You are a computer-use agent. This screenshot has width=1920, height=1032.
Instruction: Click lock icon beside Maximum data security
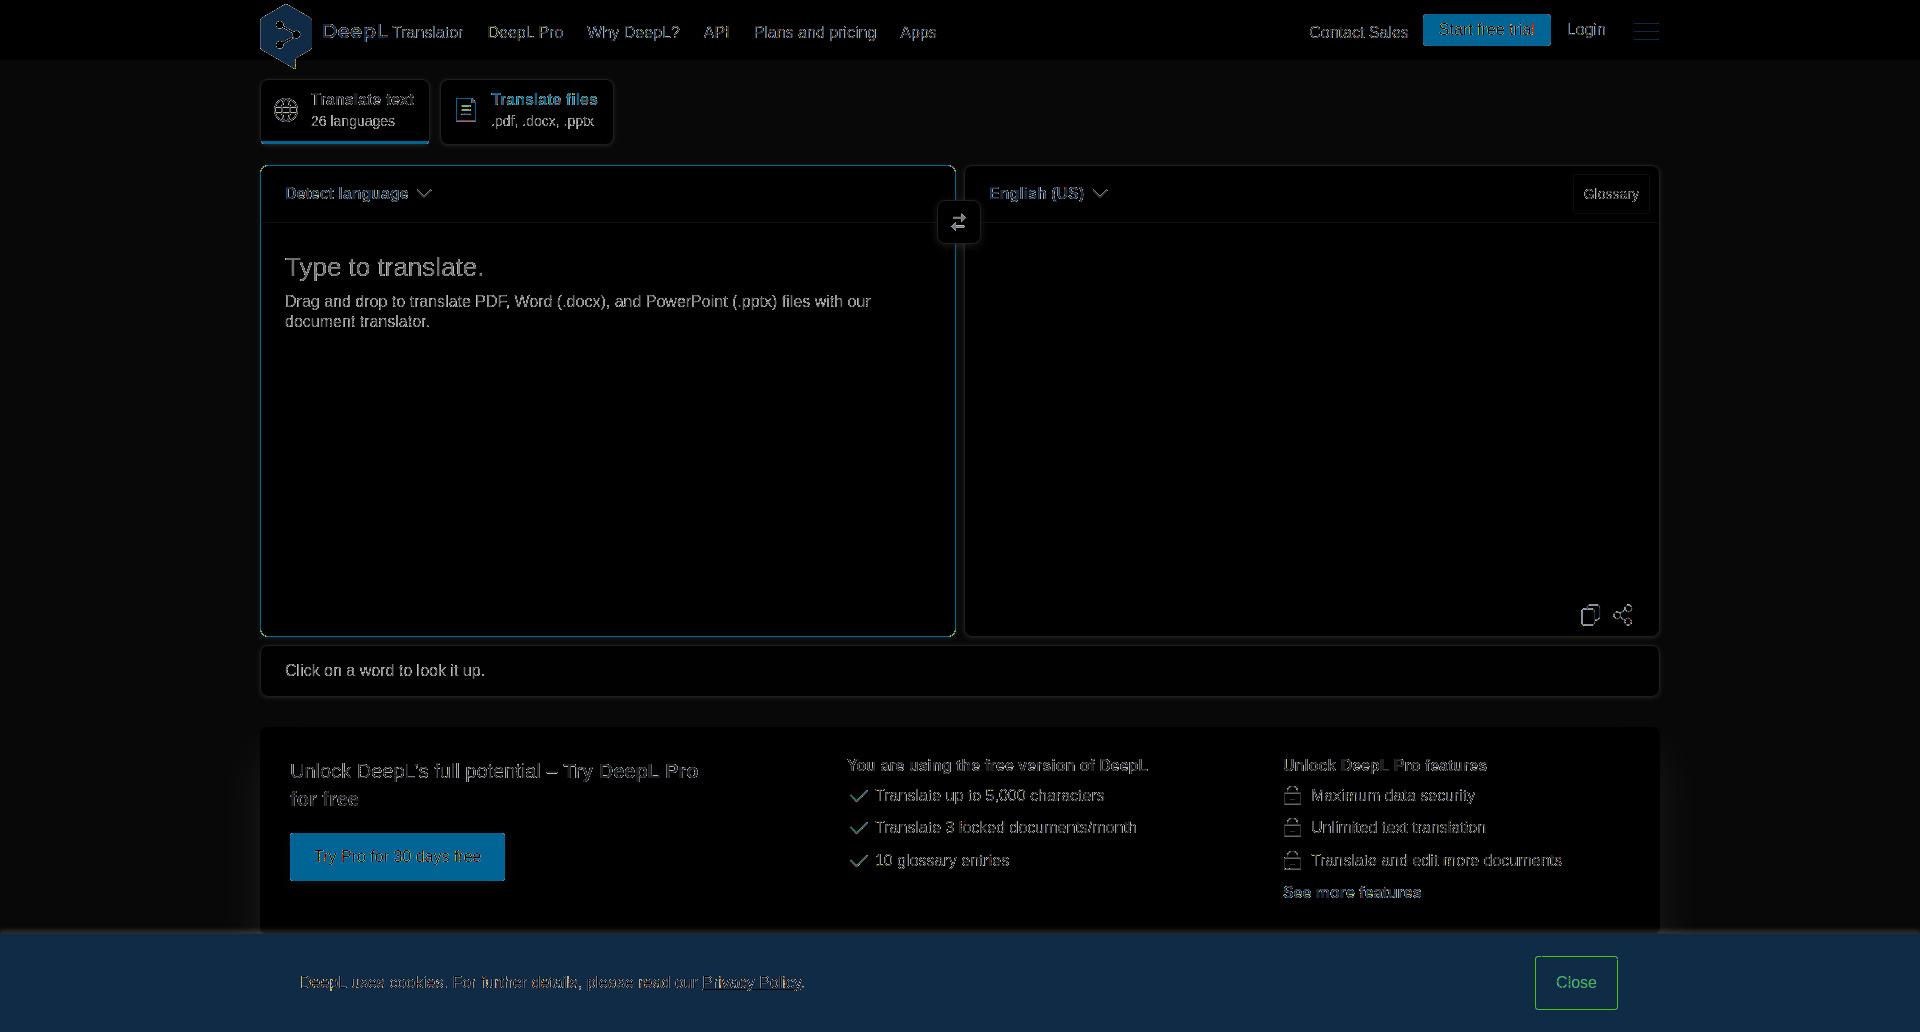click(1292, 796)
